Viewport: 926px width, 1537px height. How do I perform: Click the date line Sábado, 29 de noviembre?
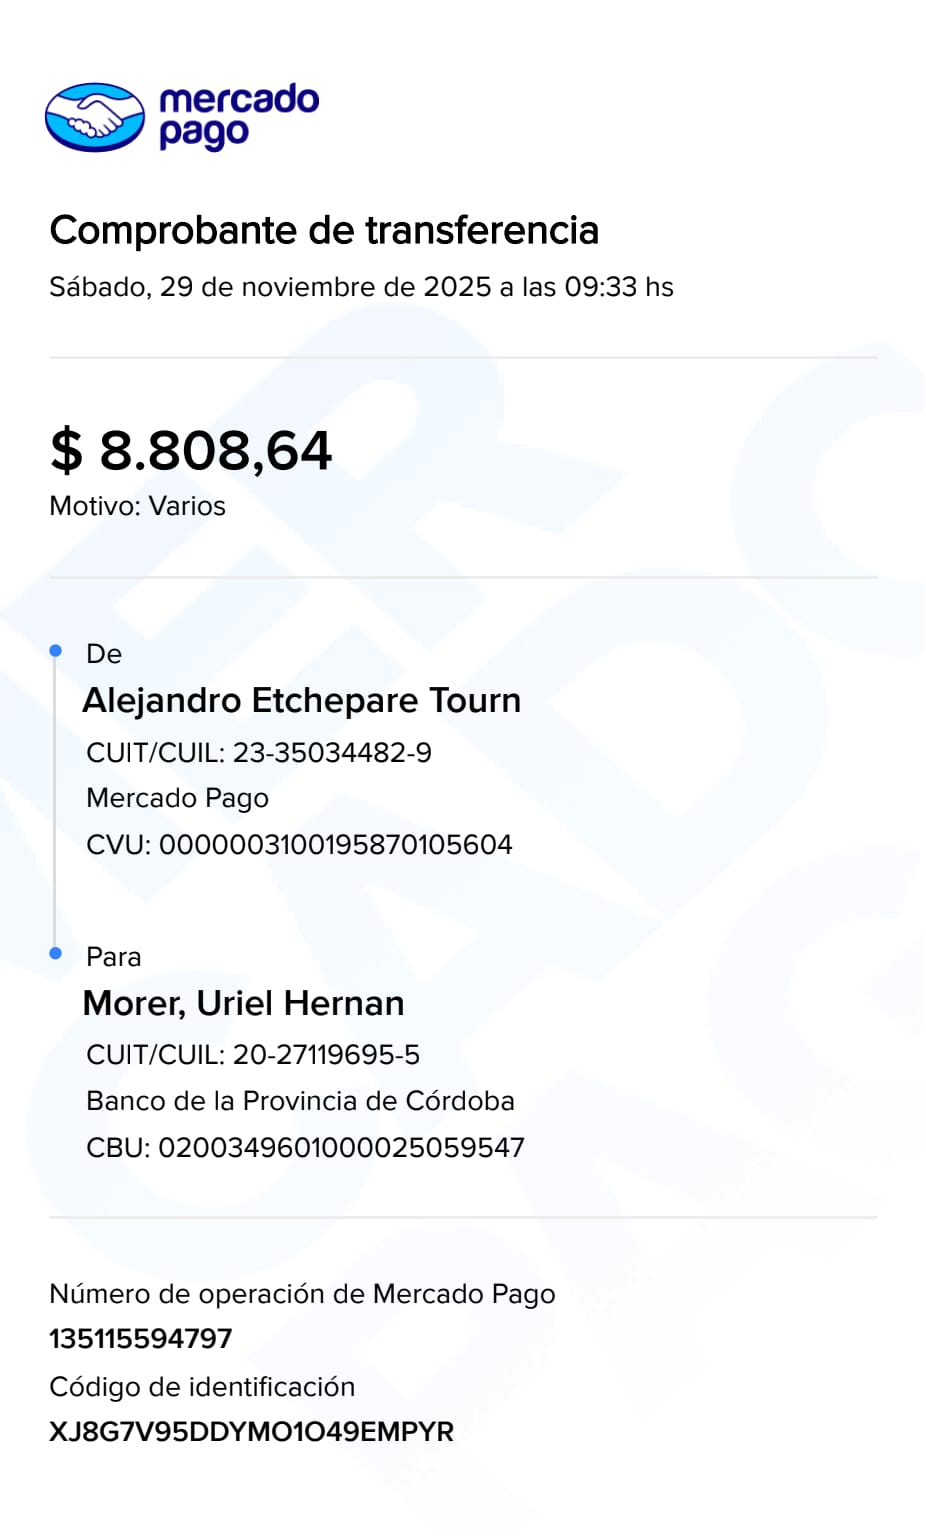(361, 287)
